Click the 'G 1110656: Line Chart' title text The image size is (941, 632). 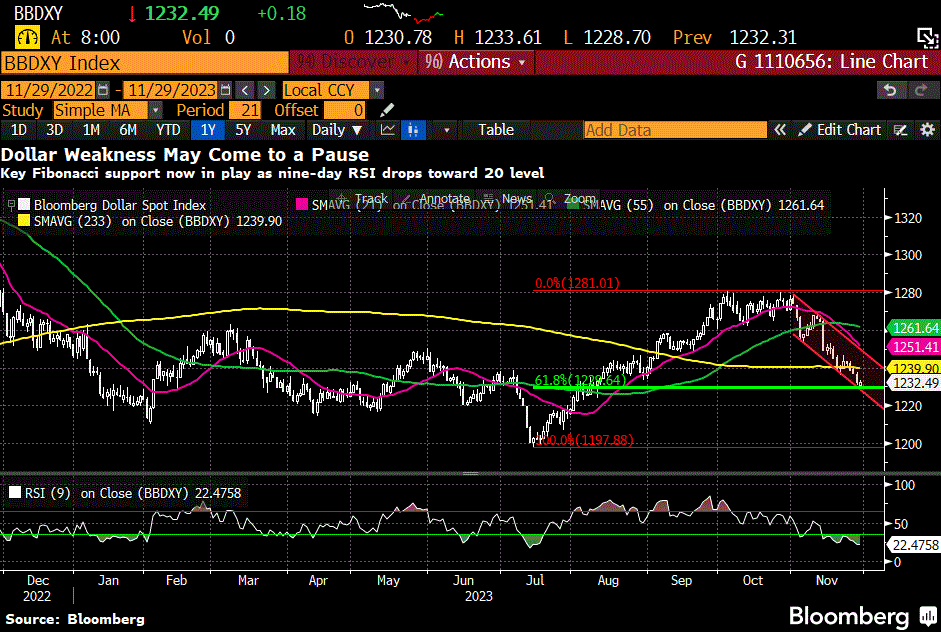click(x=831, y=62)
